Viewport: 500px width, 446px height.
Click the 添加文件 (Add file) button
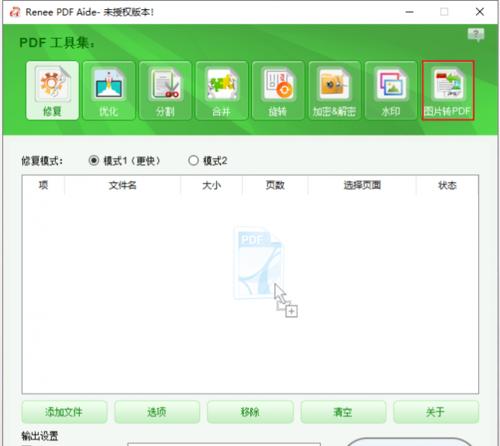coord(64,412)
